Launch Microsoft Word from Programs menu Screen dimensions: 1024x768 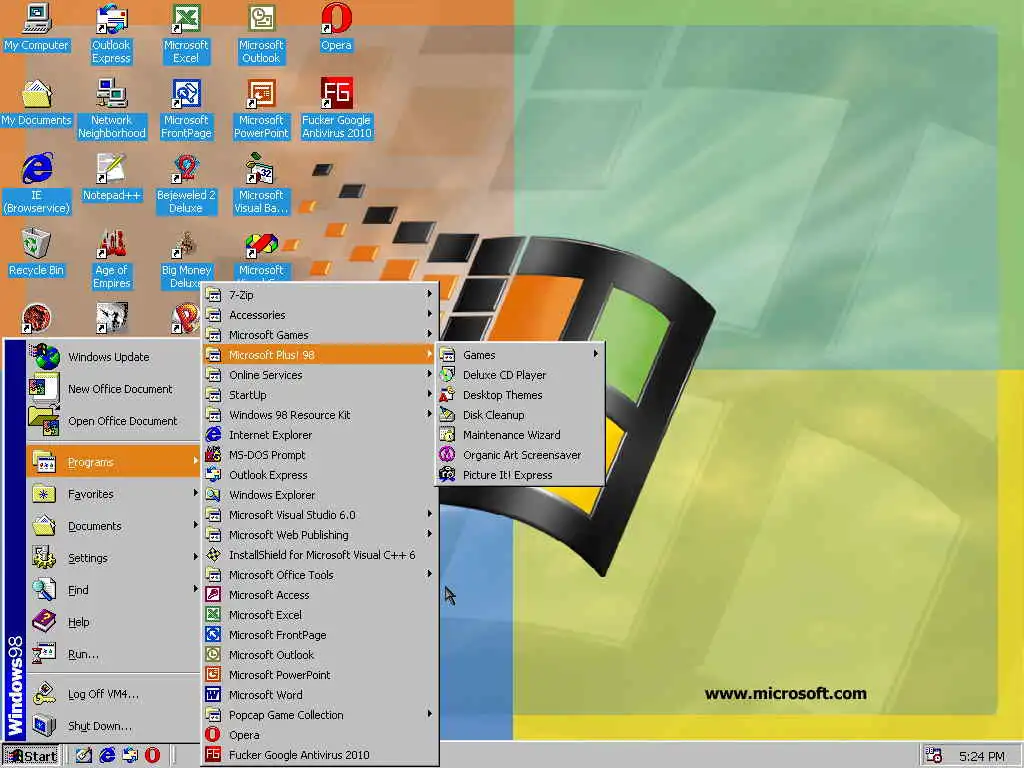pos(319,695)
